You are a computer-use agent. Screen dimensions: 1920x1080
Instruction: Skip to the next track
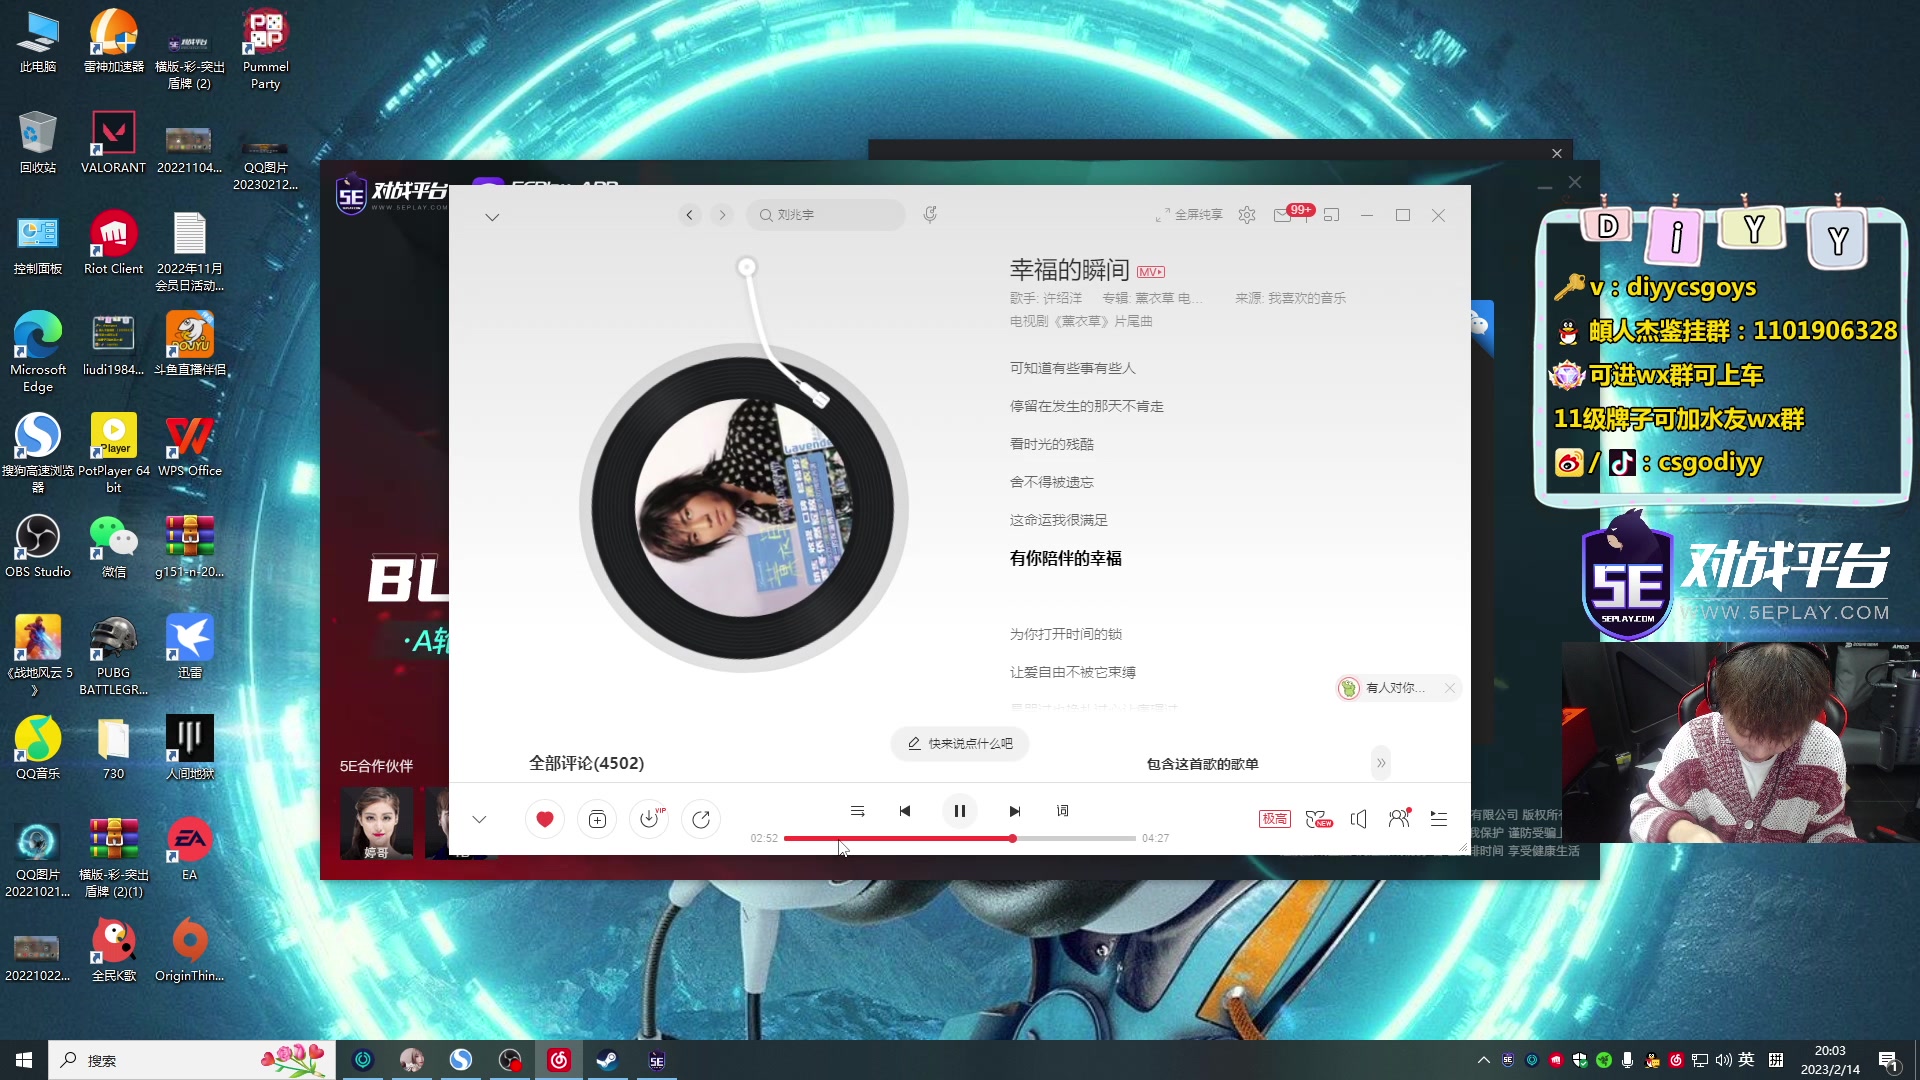[x=1015, y=811]
